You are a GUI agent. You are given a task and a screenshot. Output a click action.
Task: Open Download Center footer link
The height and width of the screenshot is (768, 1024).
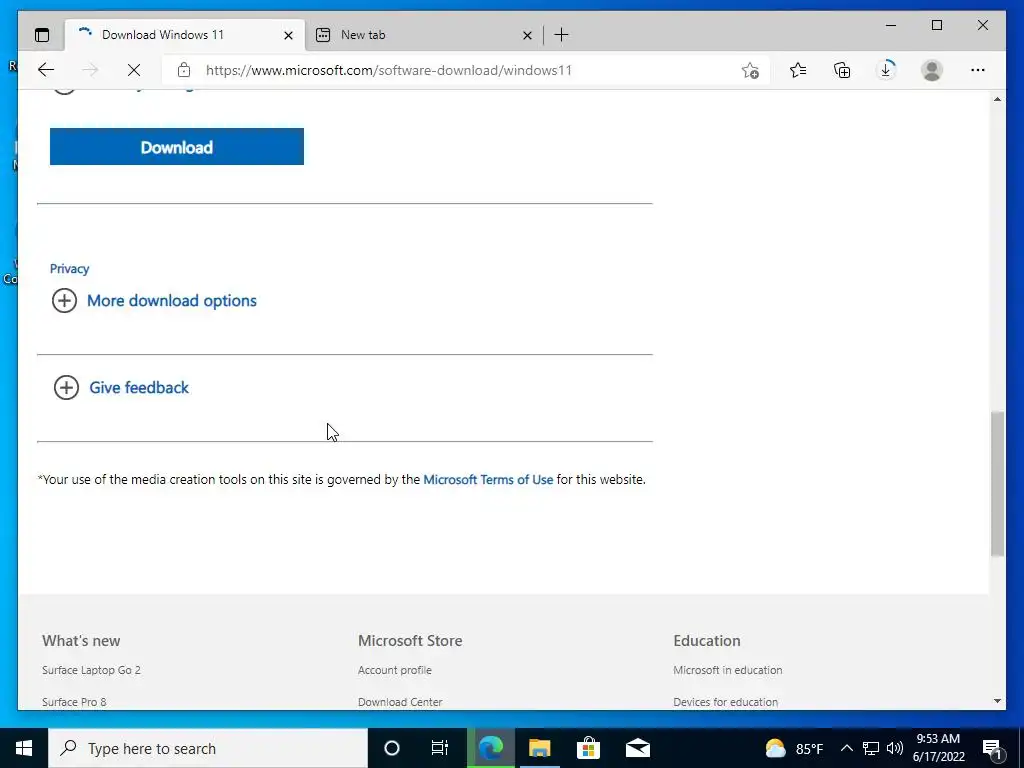click(400, 702)
